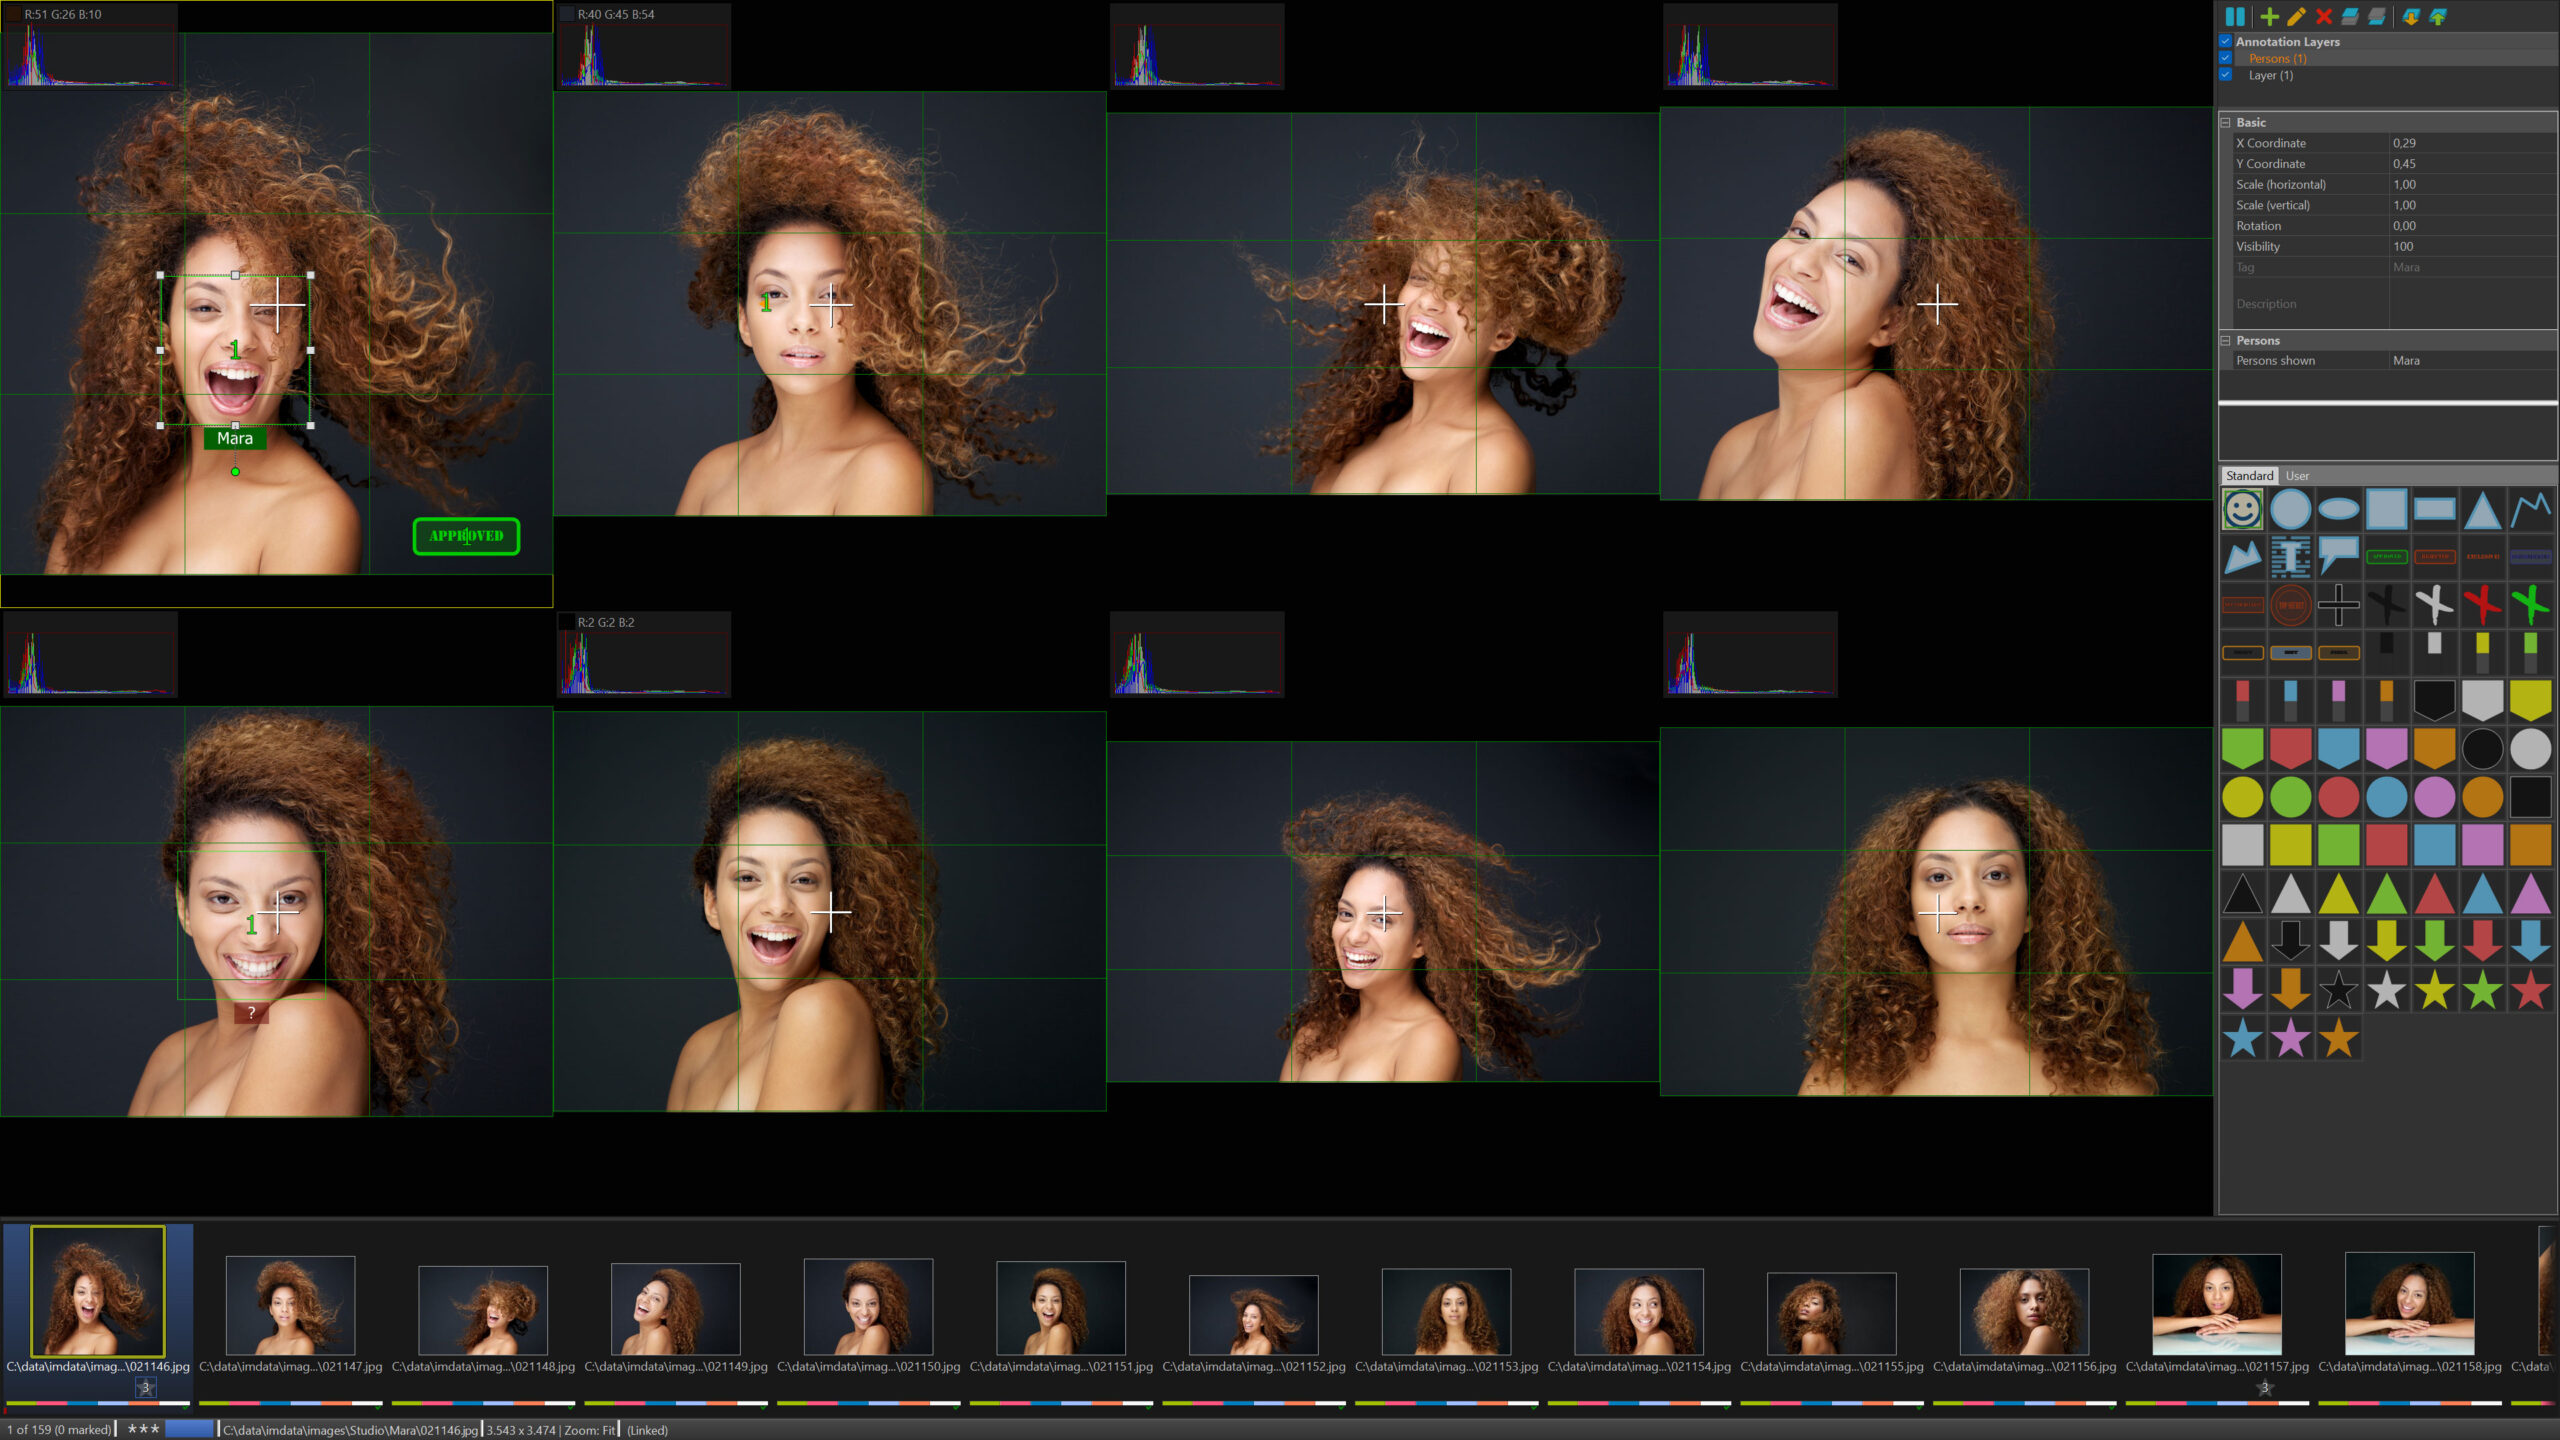Uncheck the Annotation Layers checkbox
This screenshot has width=2560, height=1440.
click(2225, 42)
